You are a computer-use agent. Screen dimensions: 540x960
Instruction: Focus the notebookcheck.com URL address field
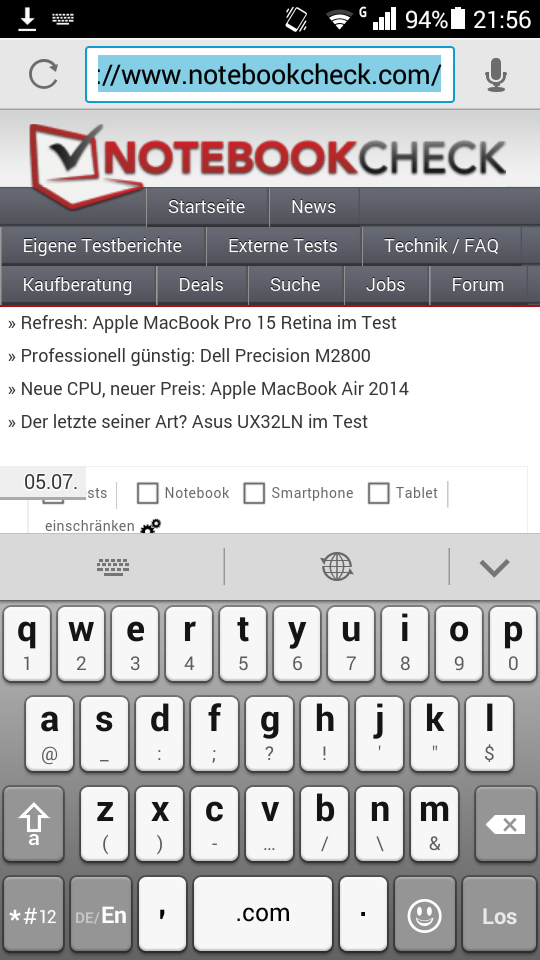[269, 75]
